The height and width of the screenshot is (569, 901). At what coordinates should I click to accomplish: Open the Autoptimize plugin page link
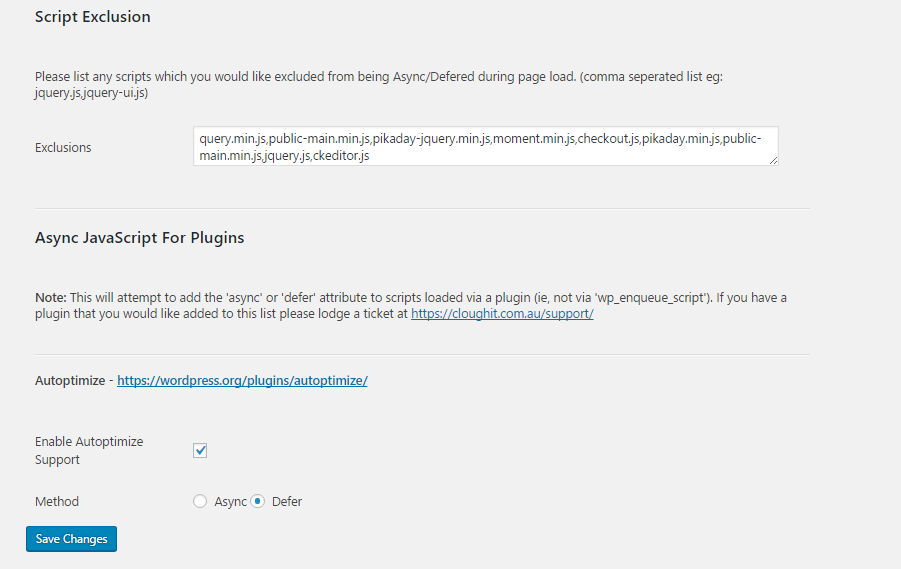[242, 381]
